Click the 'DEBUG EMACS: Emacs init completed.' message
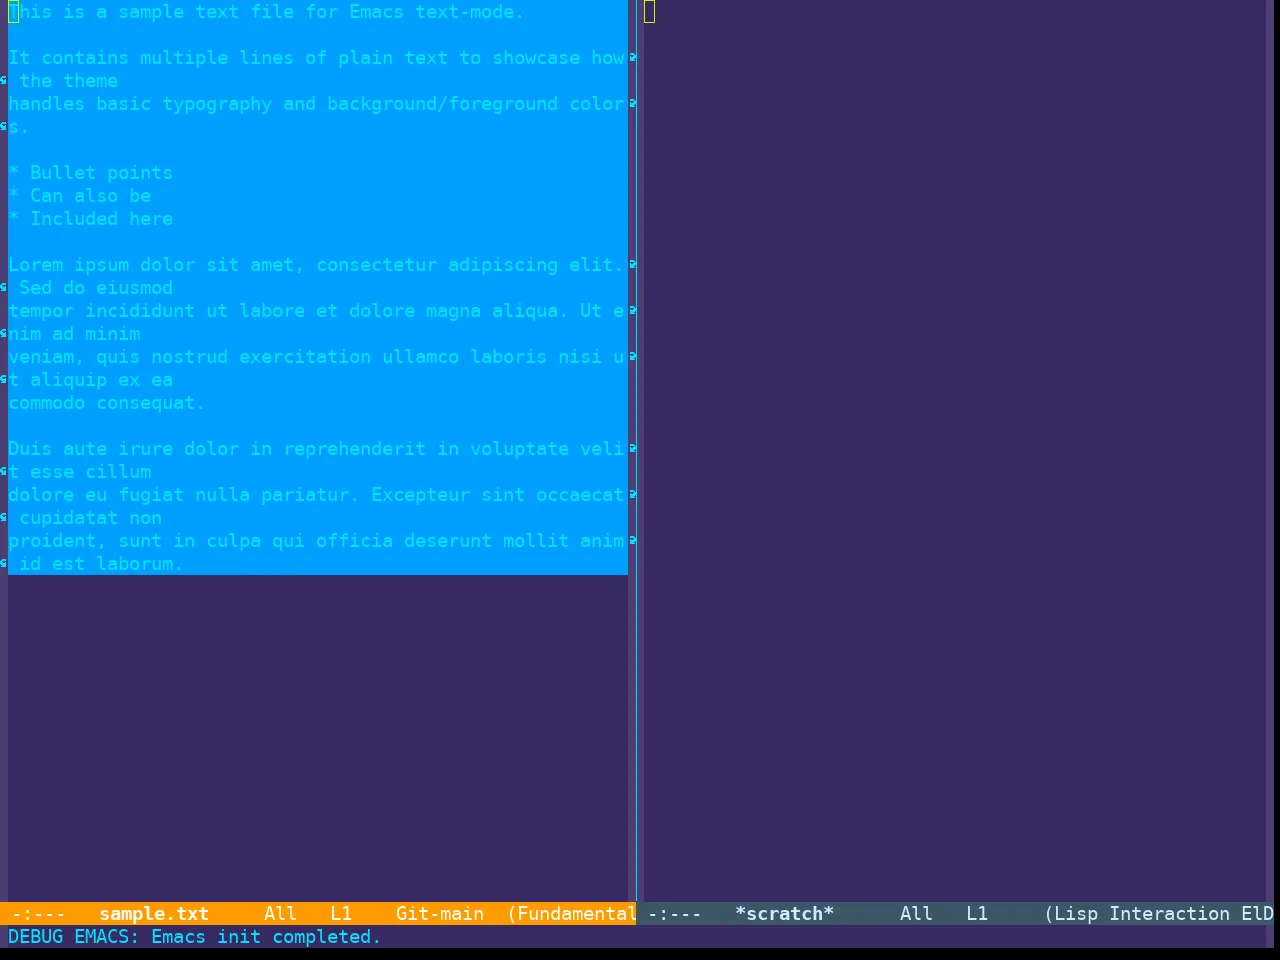1280x960 pixels. coord(195,936)
